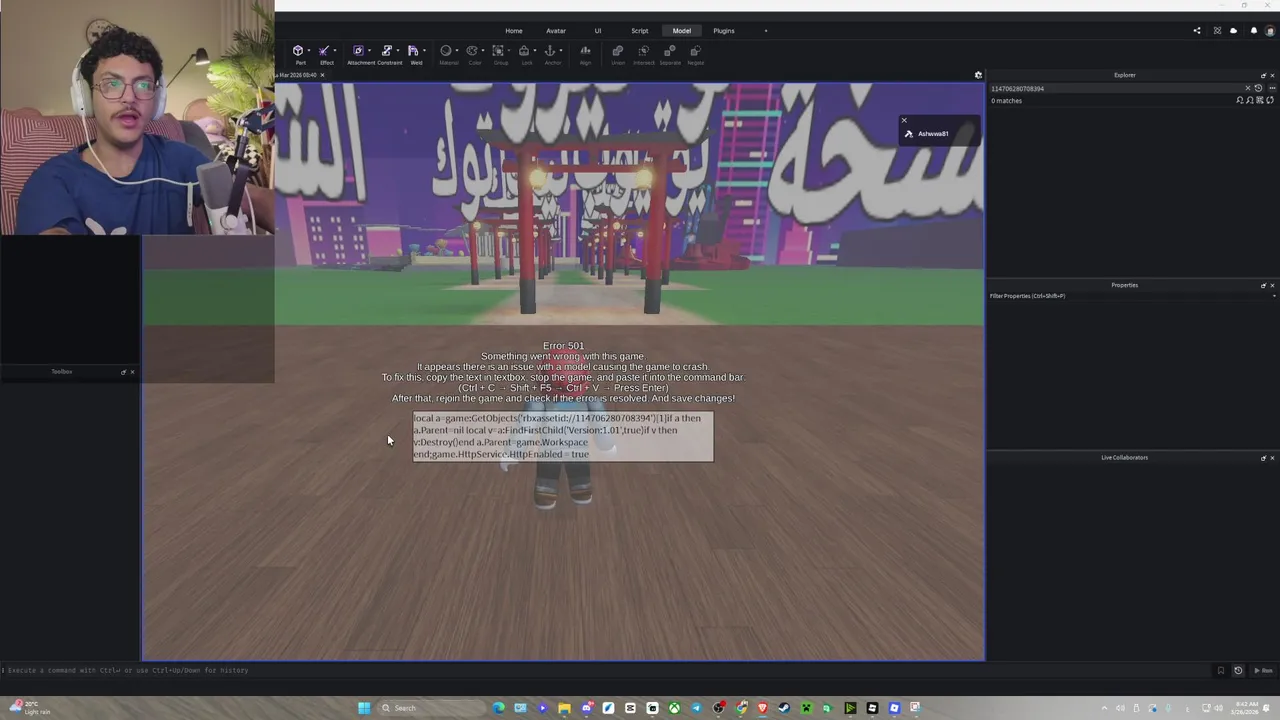Select the Part tool icon
The width and height of the screenshot is (1280, 720).
(298, 51)
